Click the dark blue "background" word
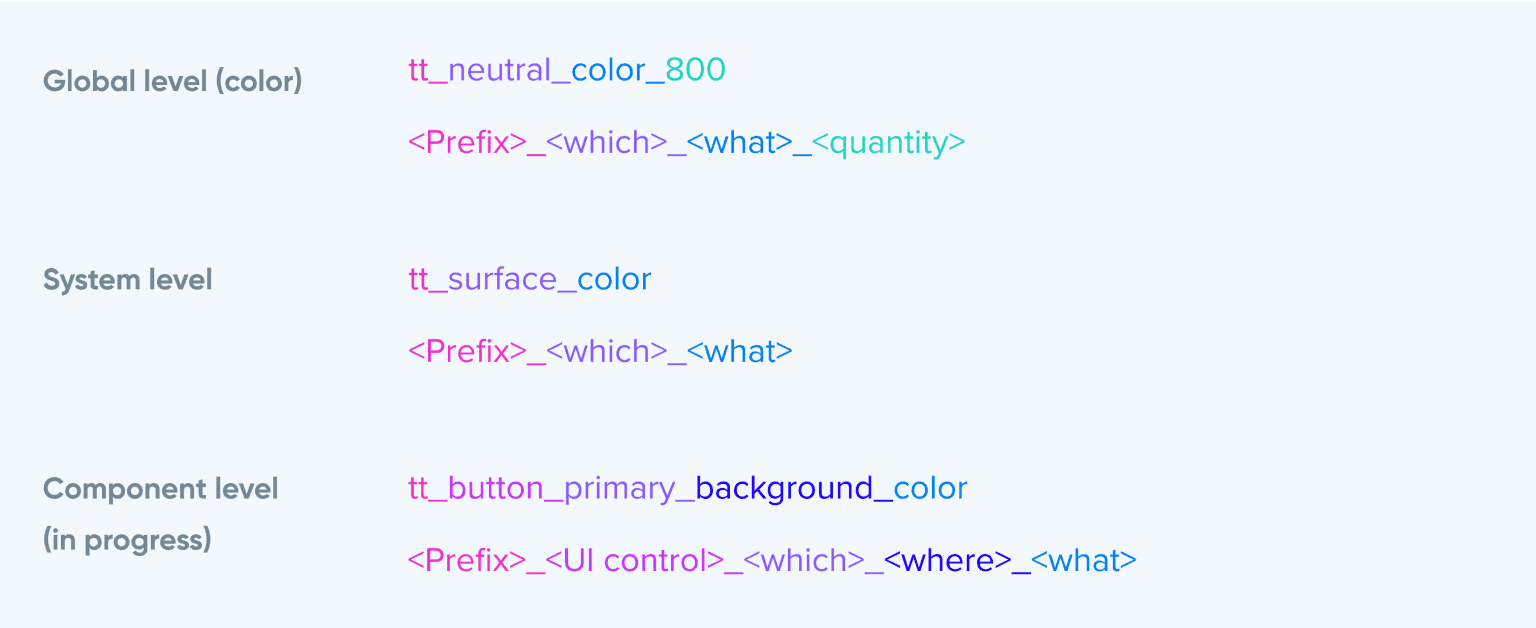The image size is (1536, 628). click(784, 489)
